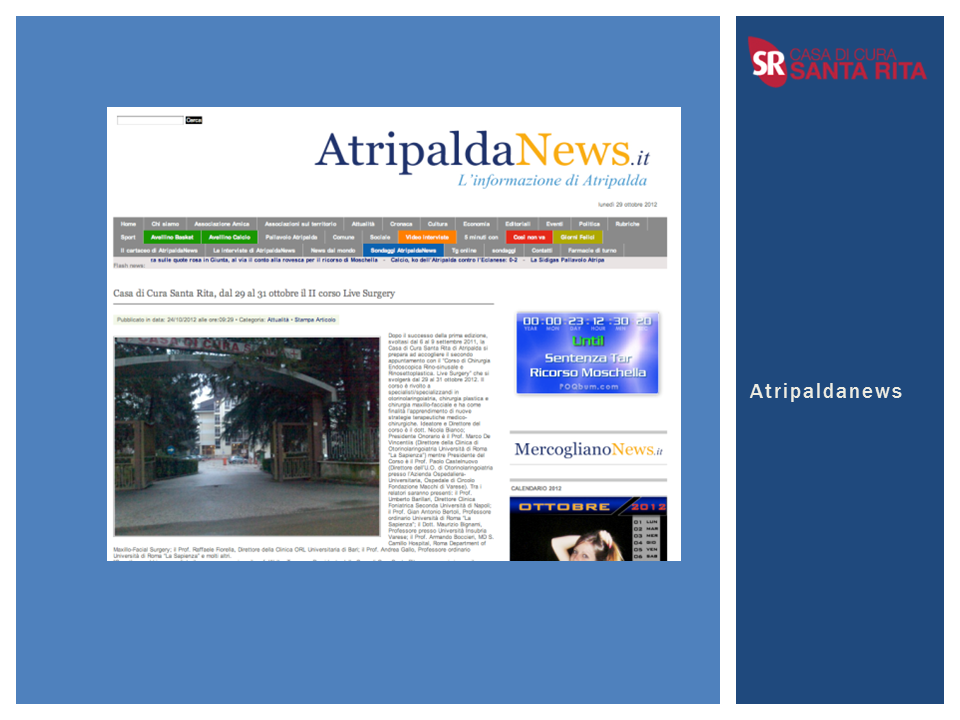
Task: Open the Sport menu item
Action: click(x=128, y=237)
